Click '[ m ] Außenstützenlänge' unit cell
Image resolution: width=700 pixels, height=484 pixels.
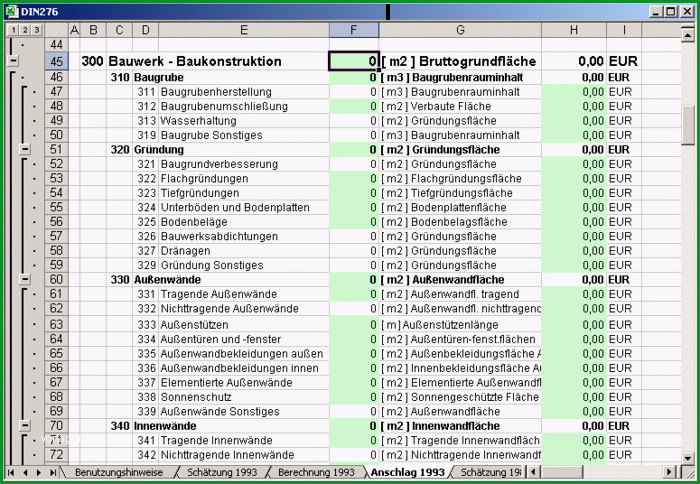point(460,325)
